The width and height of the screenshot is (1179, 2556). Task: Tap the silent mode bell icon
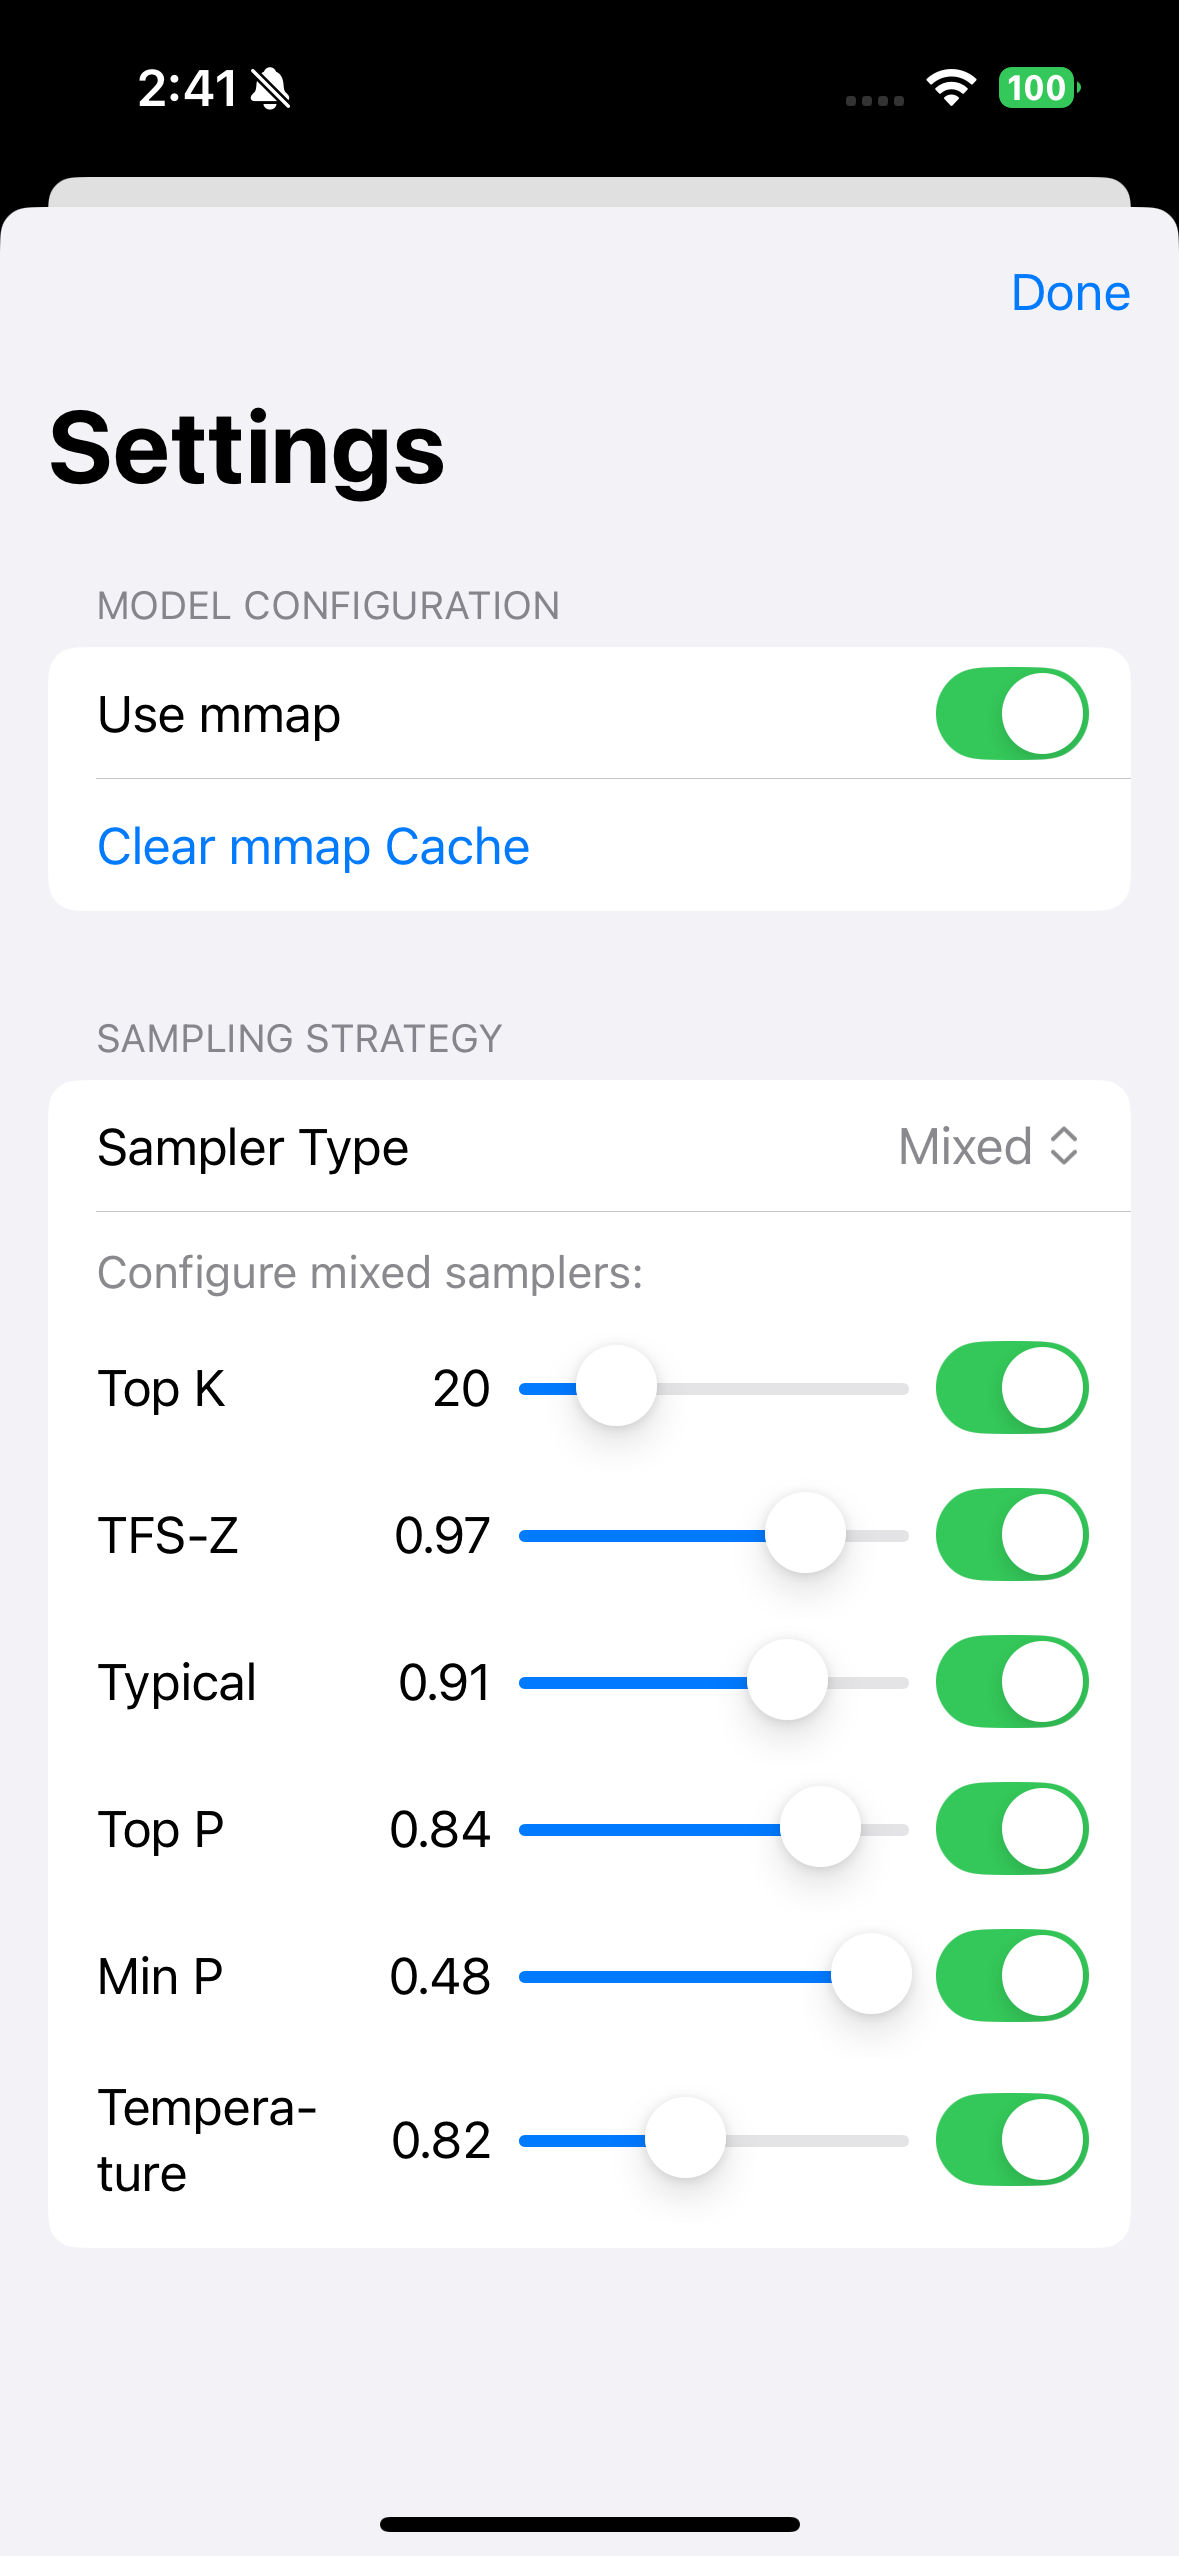(x=270, y=89)
